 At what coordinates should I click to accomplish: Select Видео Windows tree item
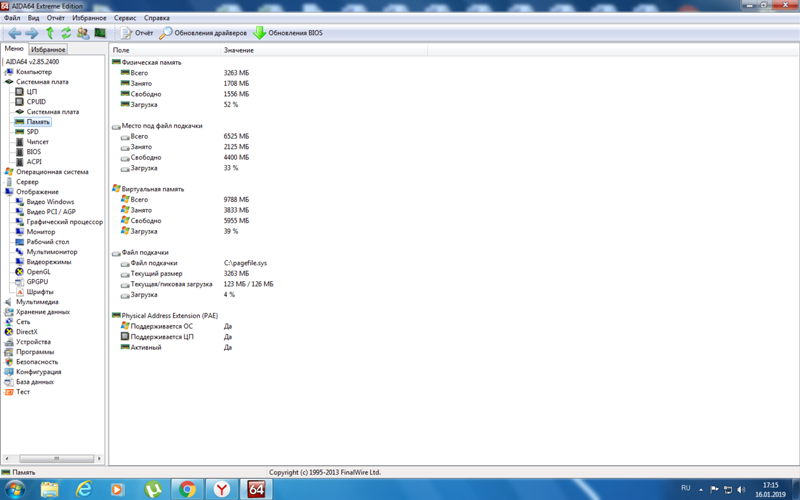pos(51,202)
